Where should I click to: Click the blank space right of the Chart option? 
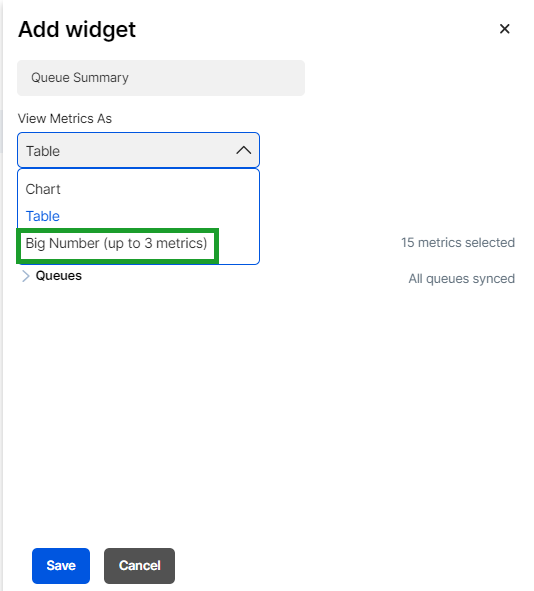coord(158,189)
